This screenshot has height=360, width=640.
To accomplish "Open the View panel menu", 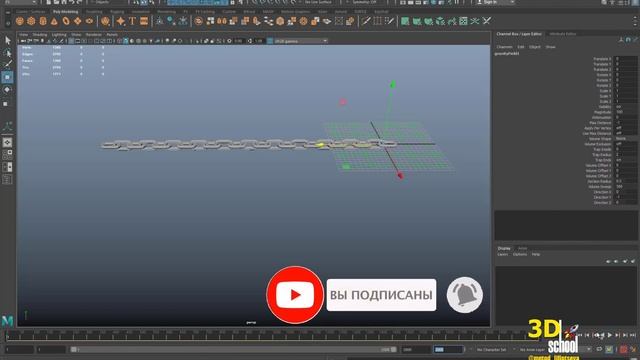I will point(23,35).
